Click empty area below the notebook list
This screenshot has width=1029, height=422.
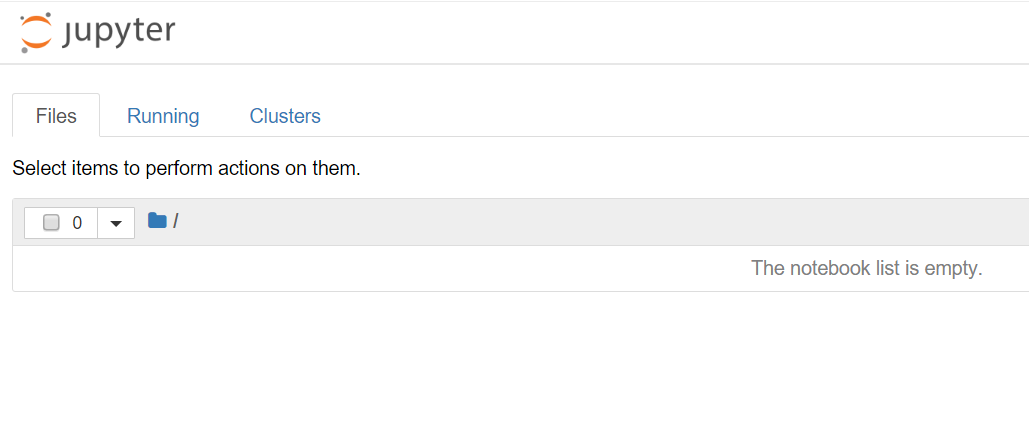point(500,360)
